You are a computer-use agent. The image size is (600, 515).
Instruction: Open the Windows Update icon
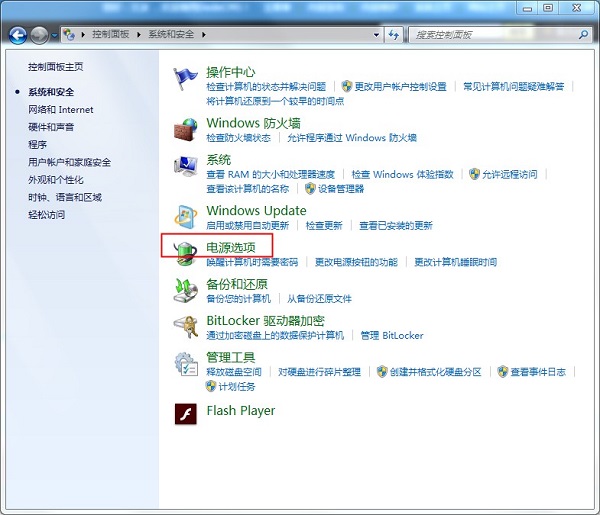tap(186, 217)
